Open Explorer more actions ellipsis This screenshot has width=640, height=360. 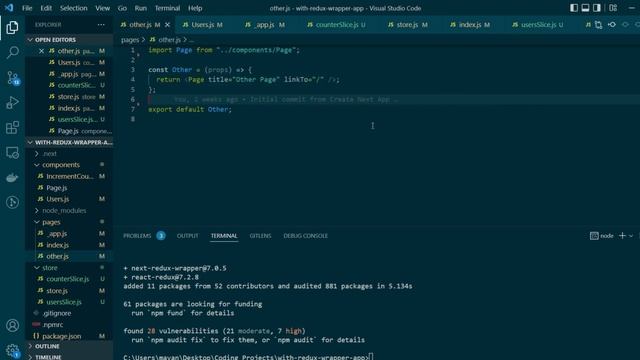tap(101, 25)
